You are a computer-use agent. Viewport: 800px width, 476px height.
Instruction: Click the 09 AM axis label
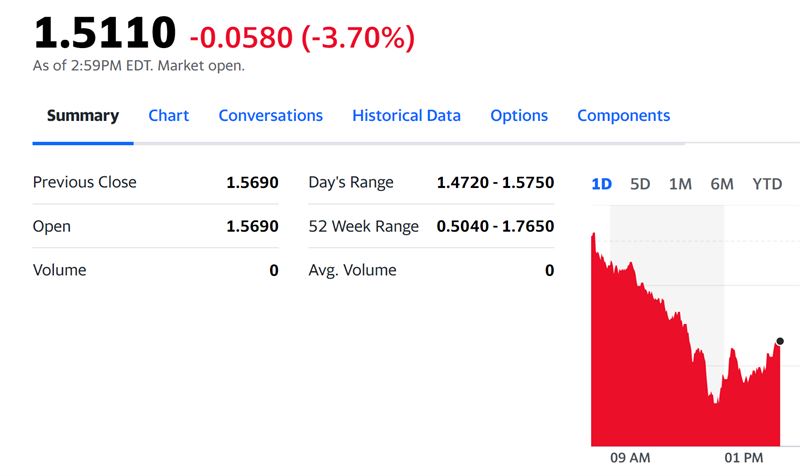tap(630, 458)
